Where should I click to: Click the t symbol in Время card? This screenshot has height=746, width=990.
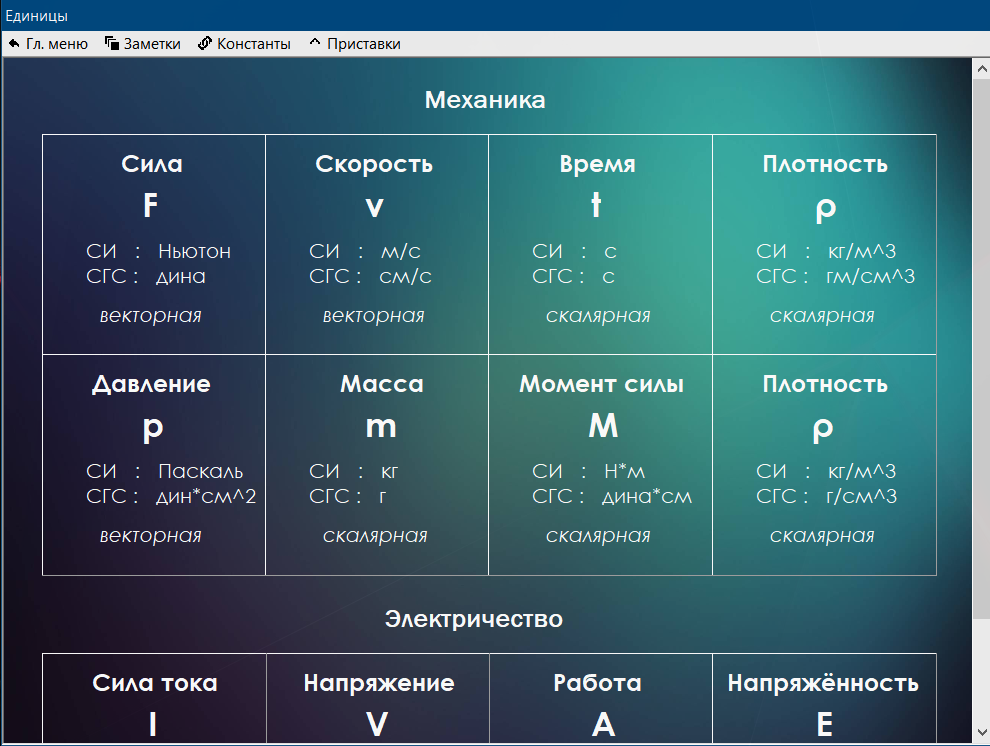(595, 204)
